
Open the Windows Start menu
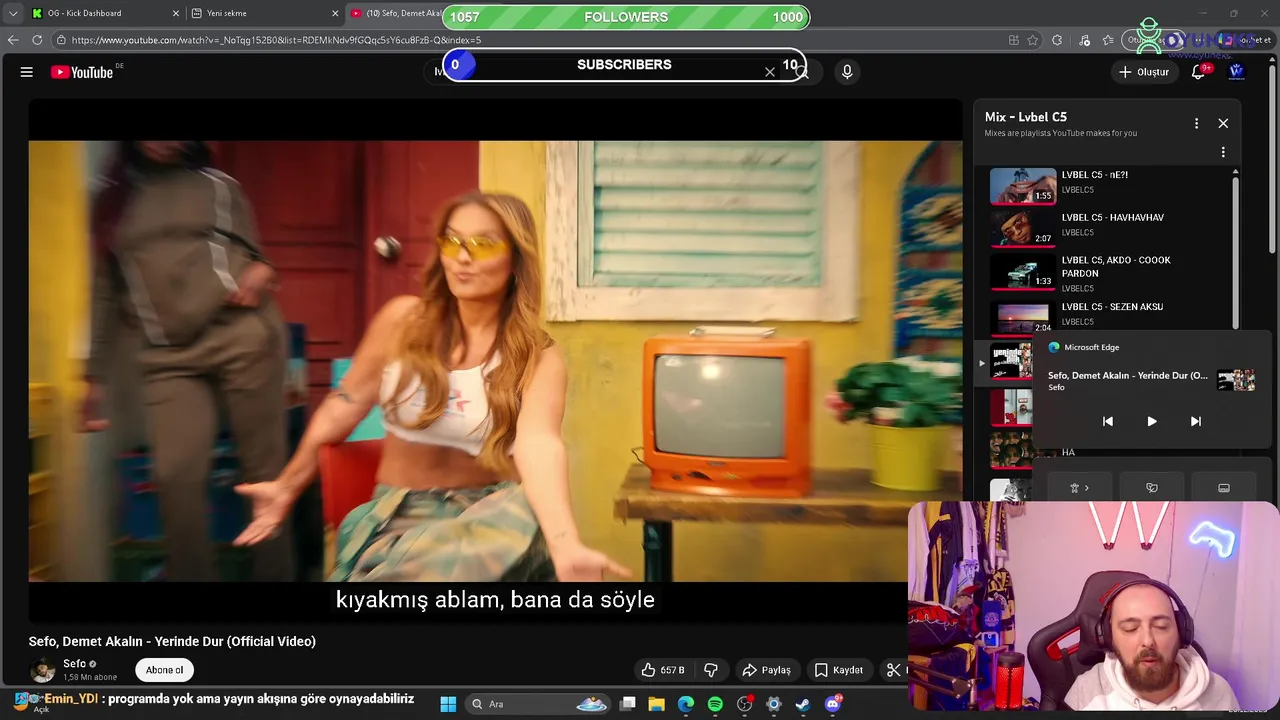pyautogui.click(x=448, y=704)
